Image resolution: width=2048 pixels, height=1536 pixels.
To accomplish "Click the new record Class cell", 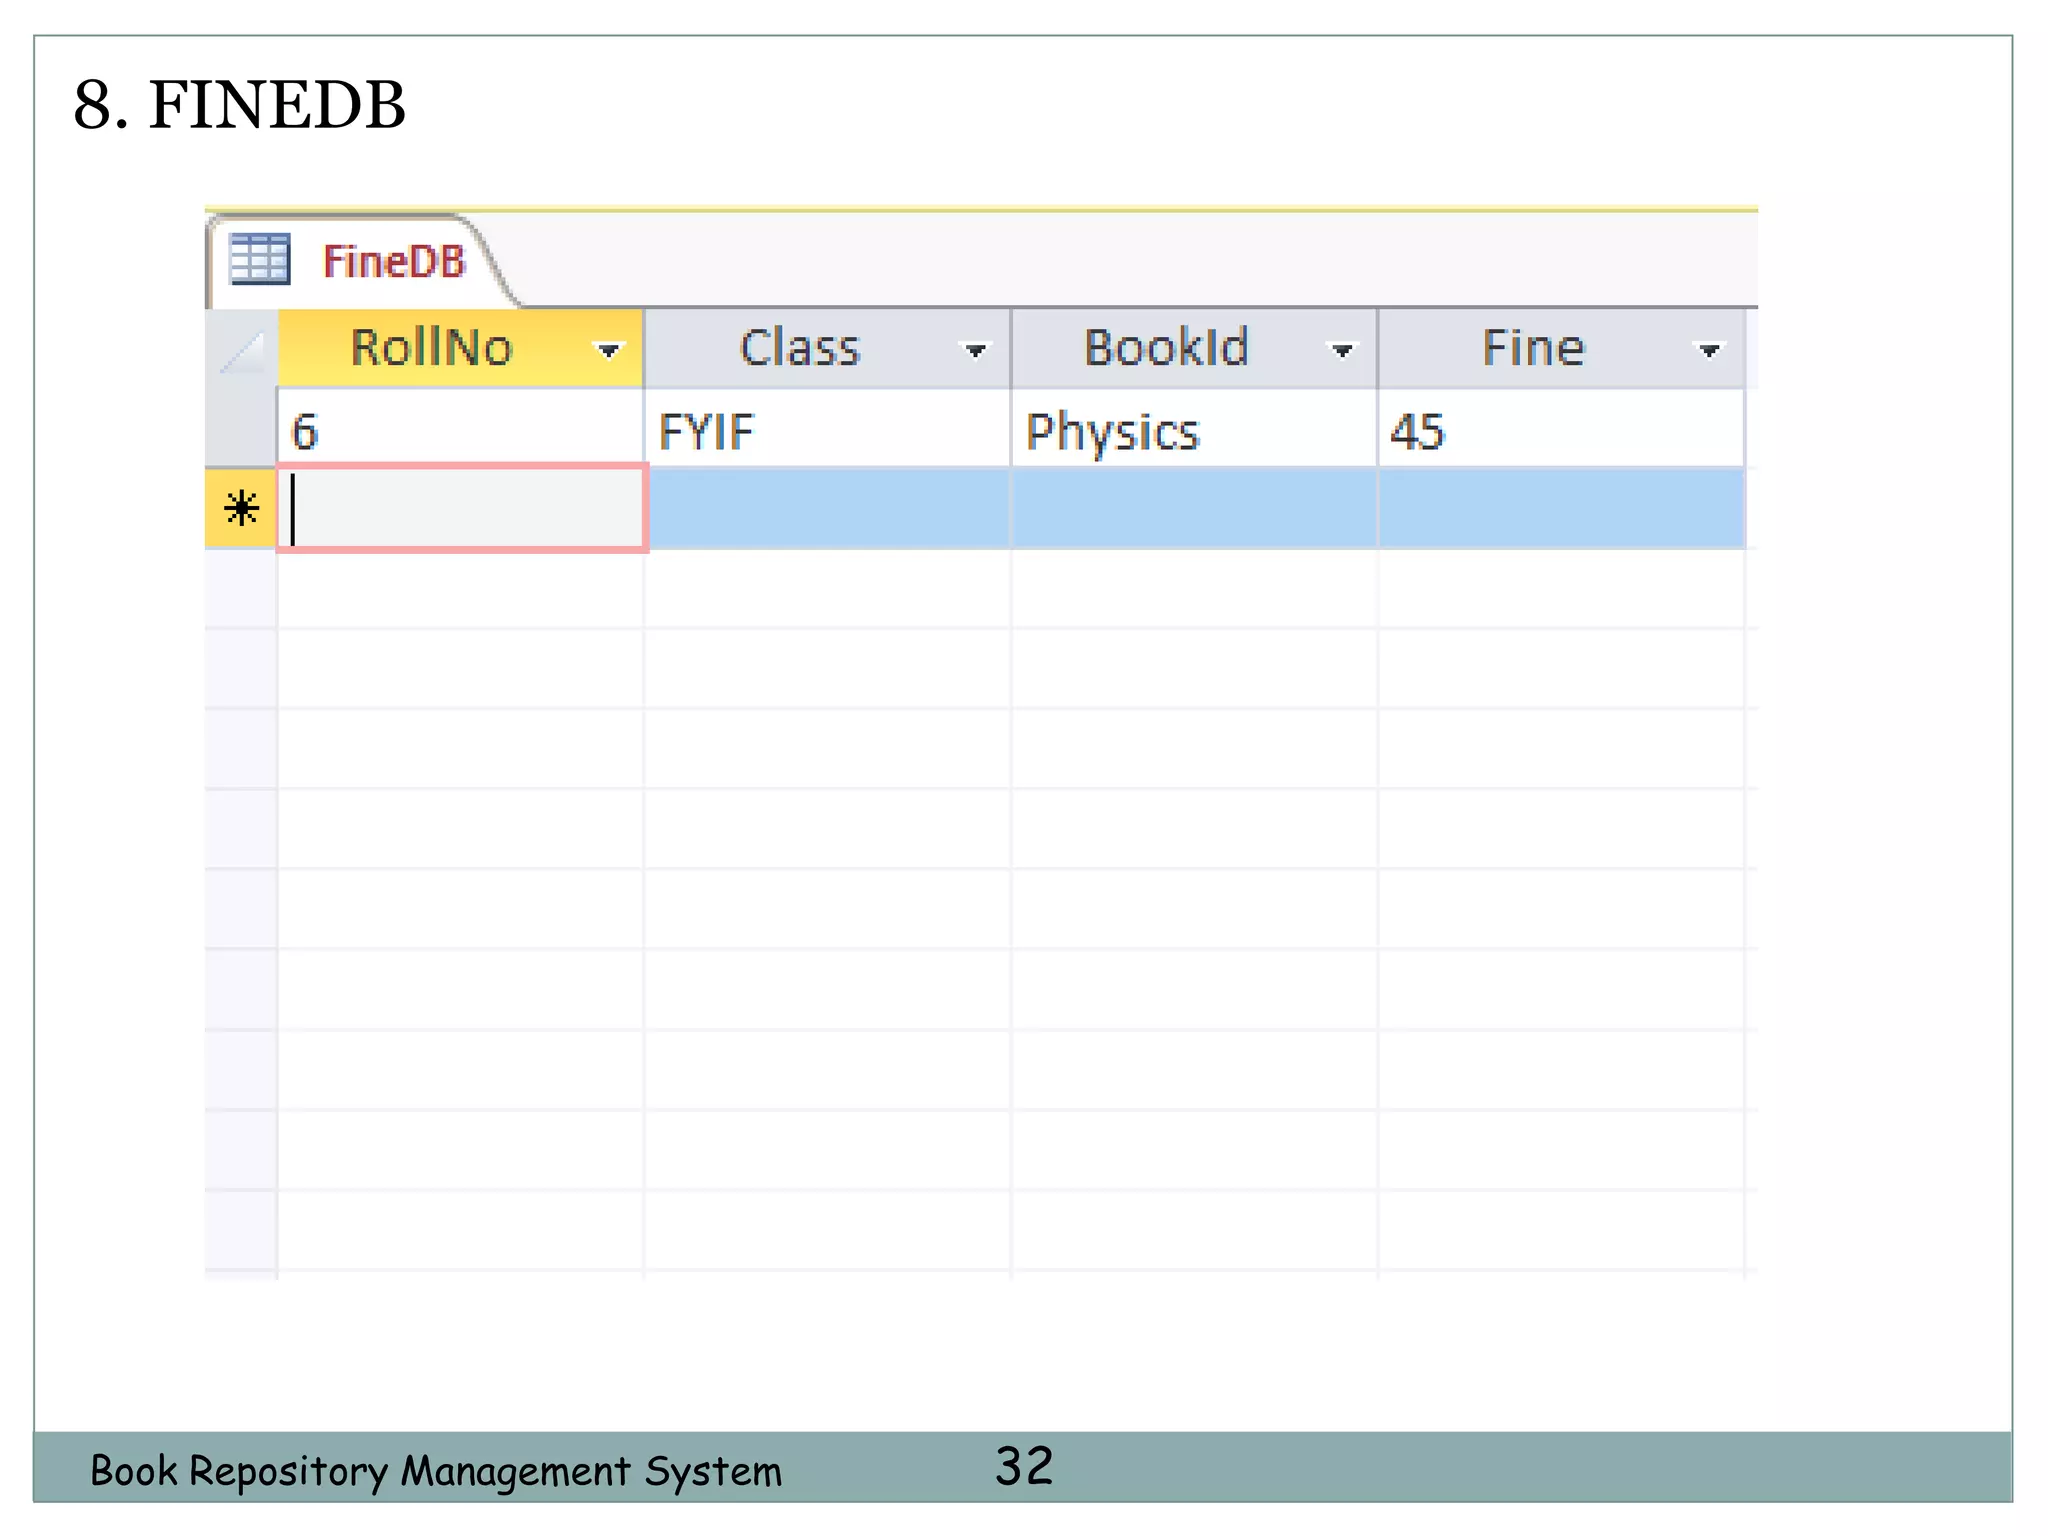I will 829,508.
